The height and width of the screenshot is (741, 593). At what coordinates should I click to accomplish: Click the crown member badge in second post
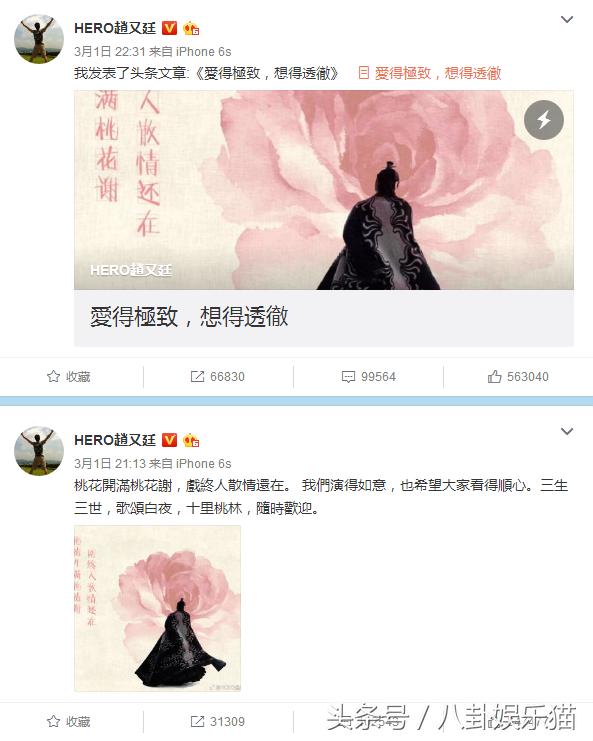coord(191,440)
